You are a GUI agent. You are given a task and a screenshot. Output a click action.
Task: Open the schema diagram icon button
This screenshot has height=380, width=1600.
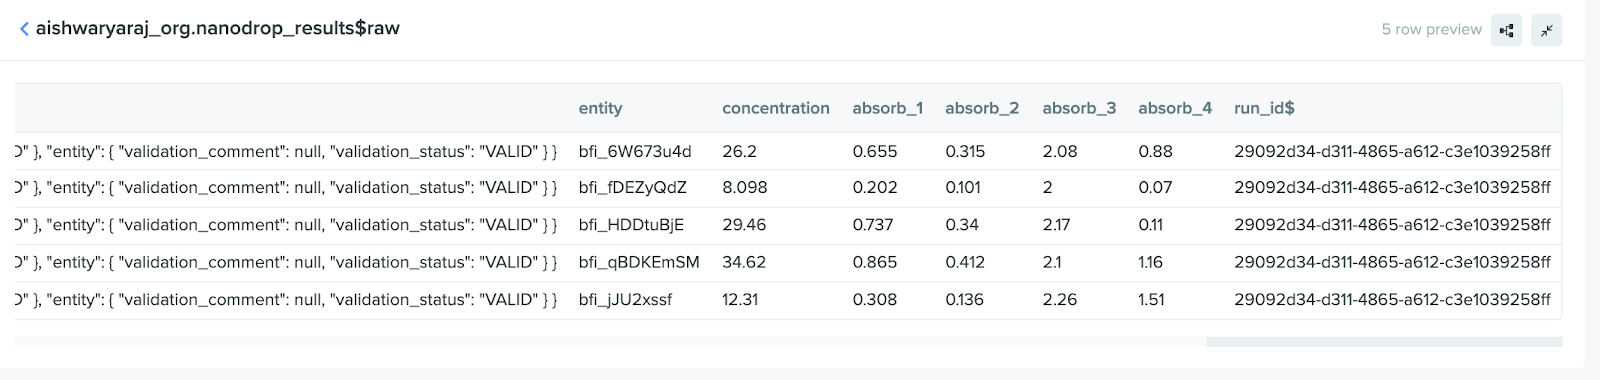(x=1506, y=30)
